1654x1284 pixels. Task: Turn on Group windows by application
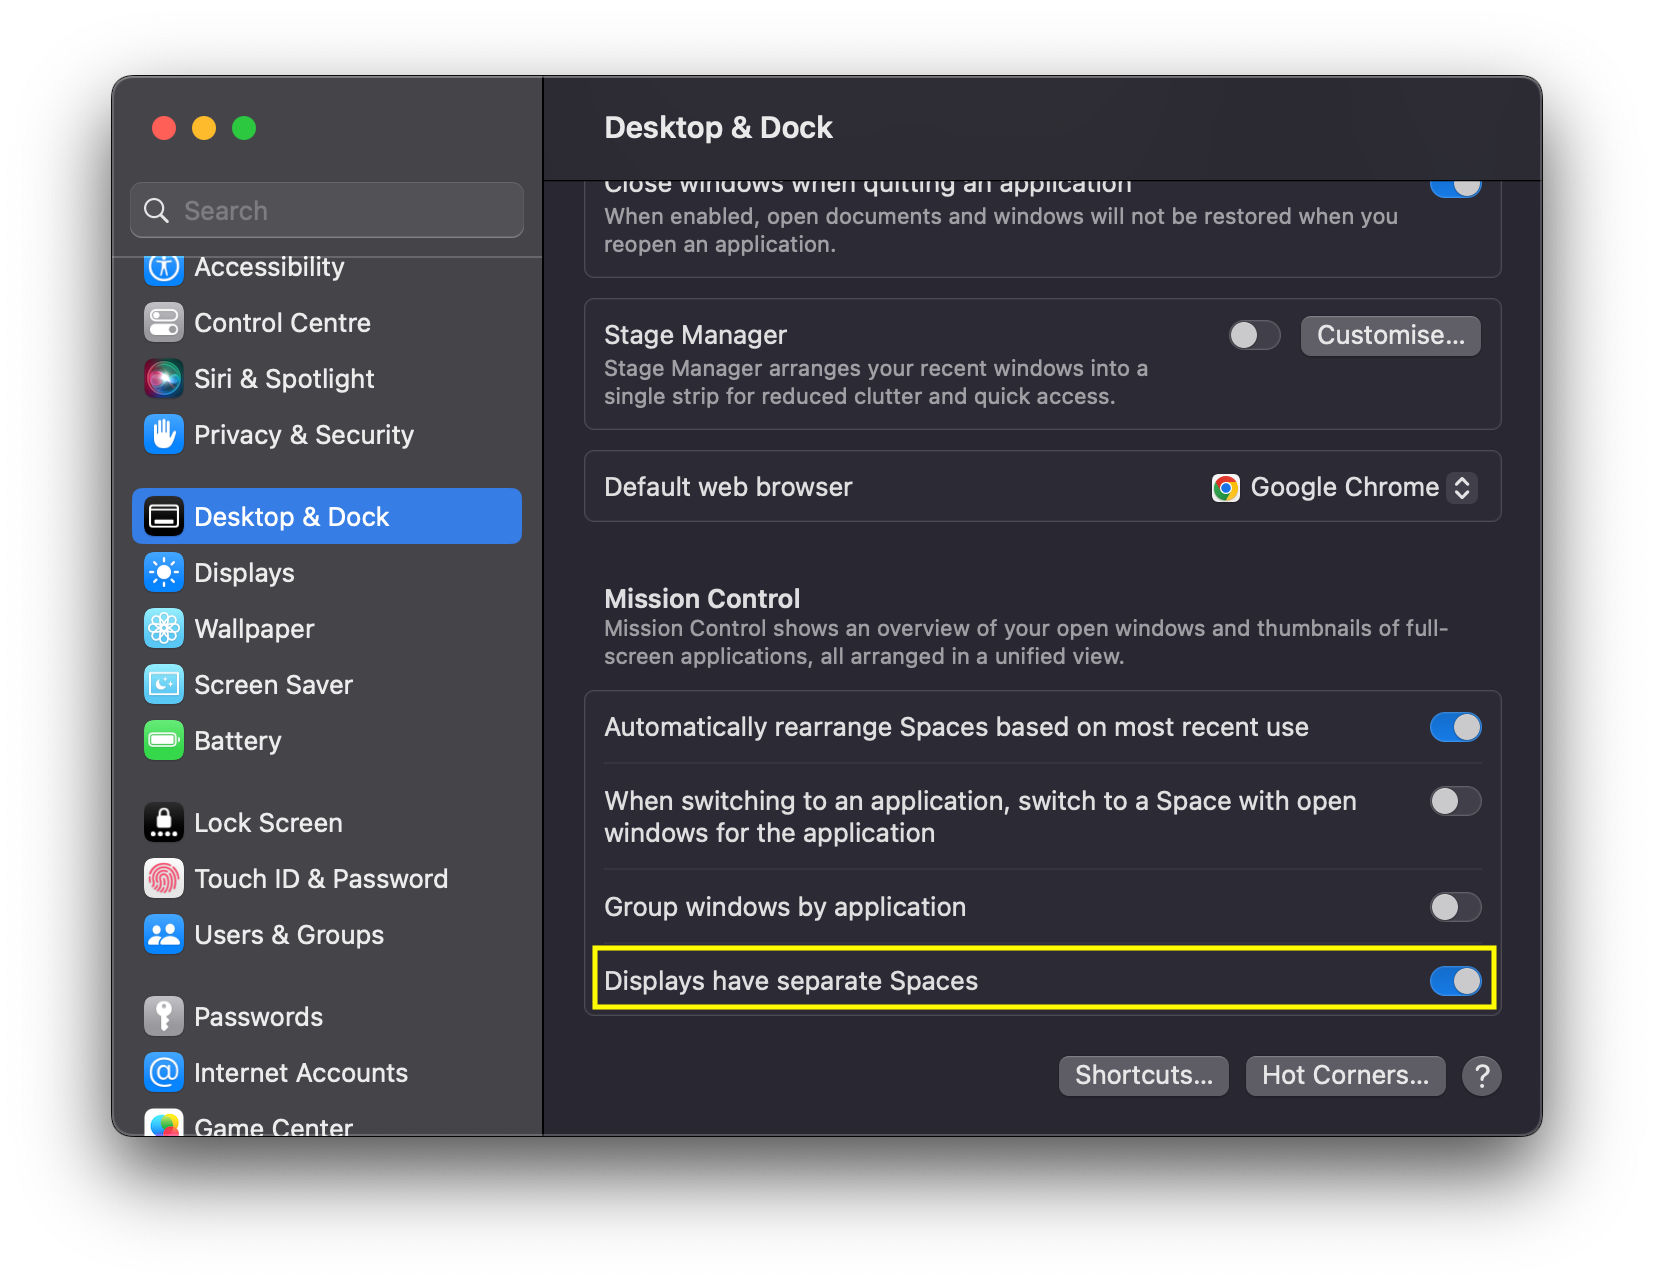pyautogui.click(x=1455, y=907)
